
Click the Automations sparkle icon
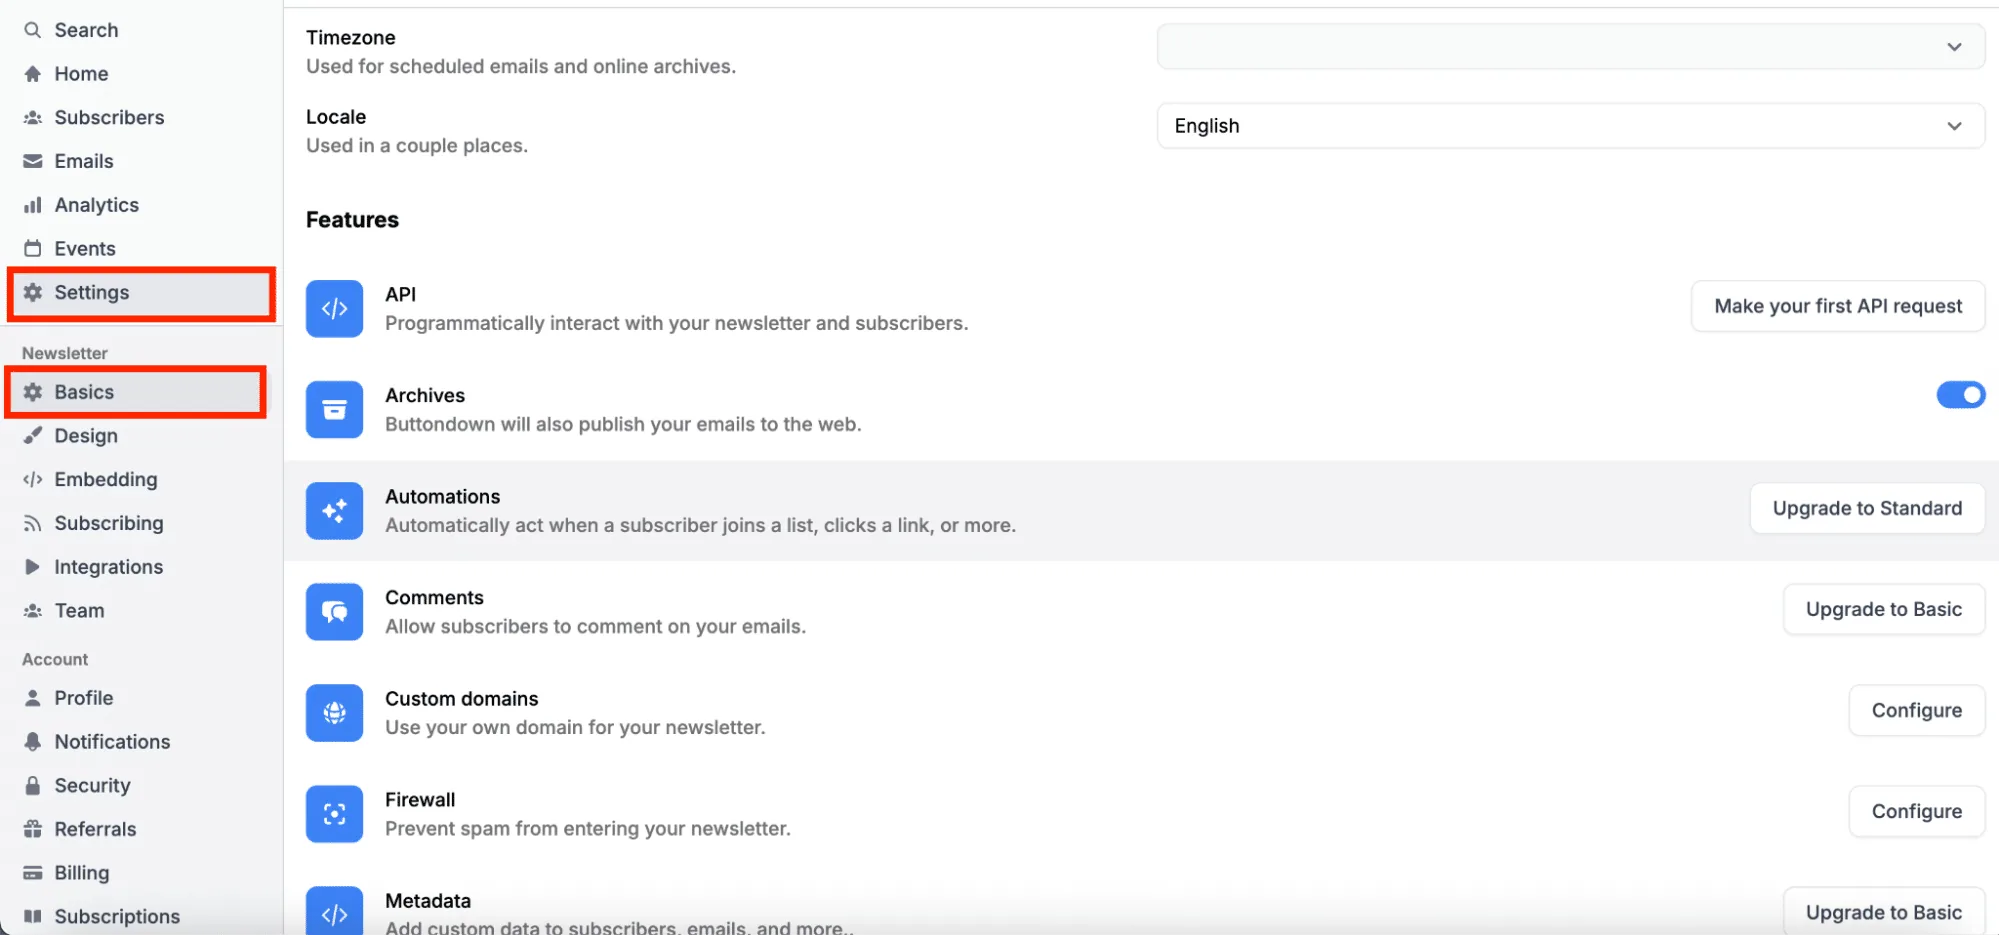coord(334,511)
